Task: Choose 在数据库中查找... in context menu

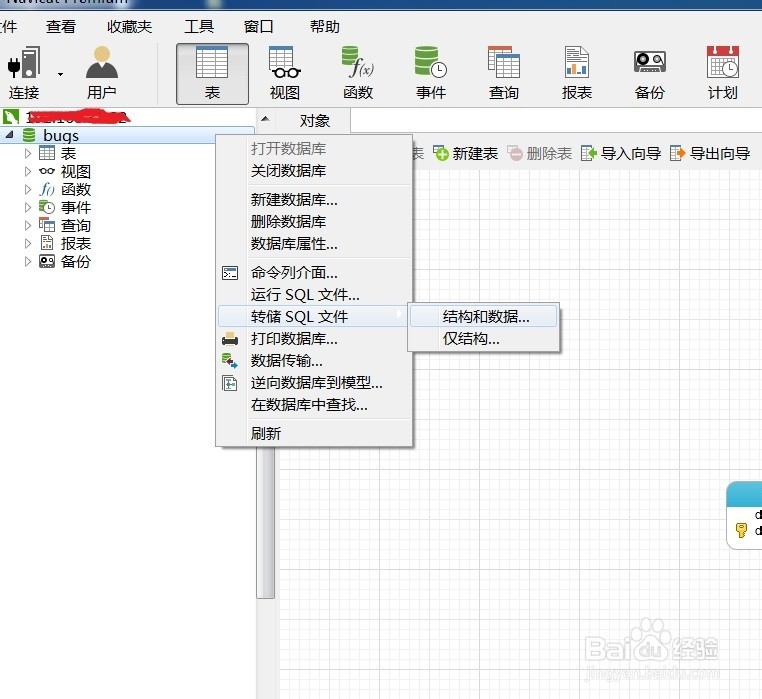Action: [314, 404]
